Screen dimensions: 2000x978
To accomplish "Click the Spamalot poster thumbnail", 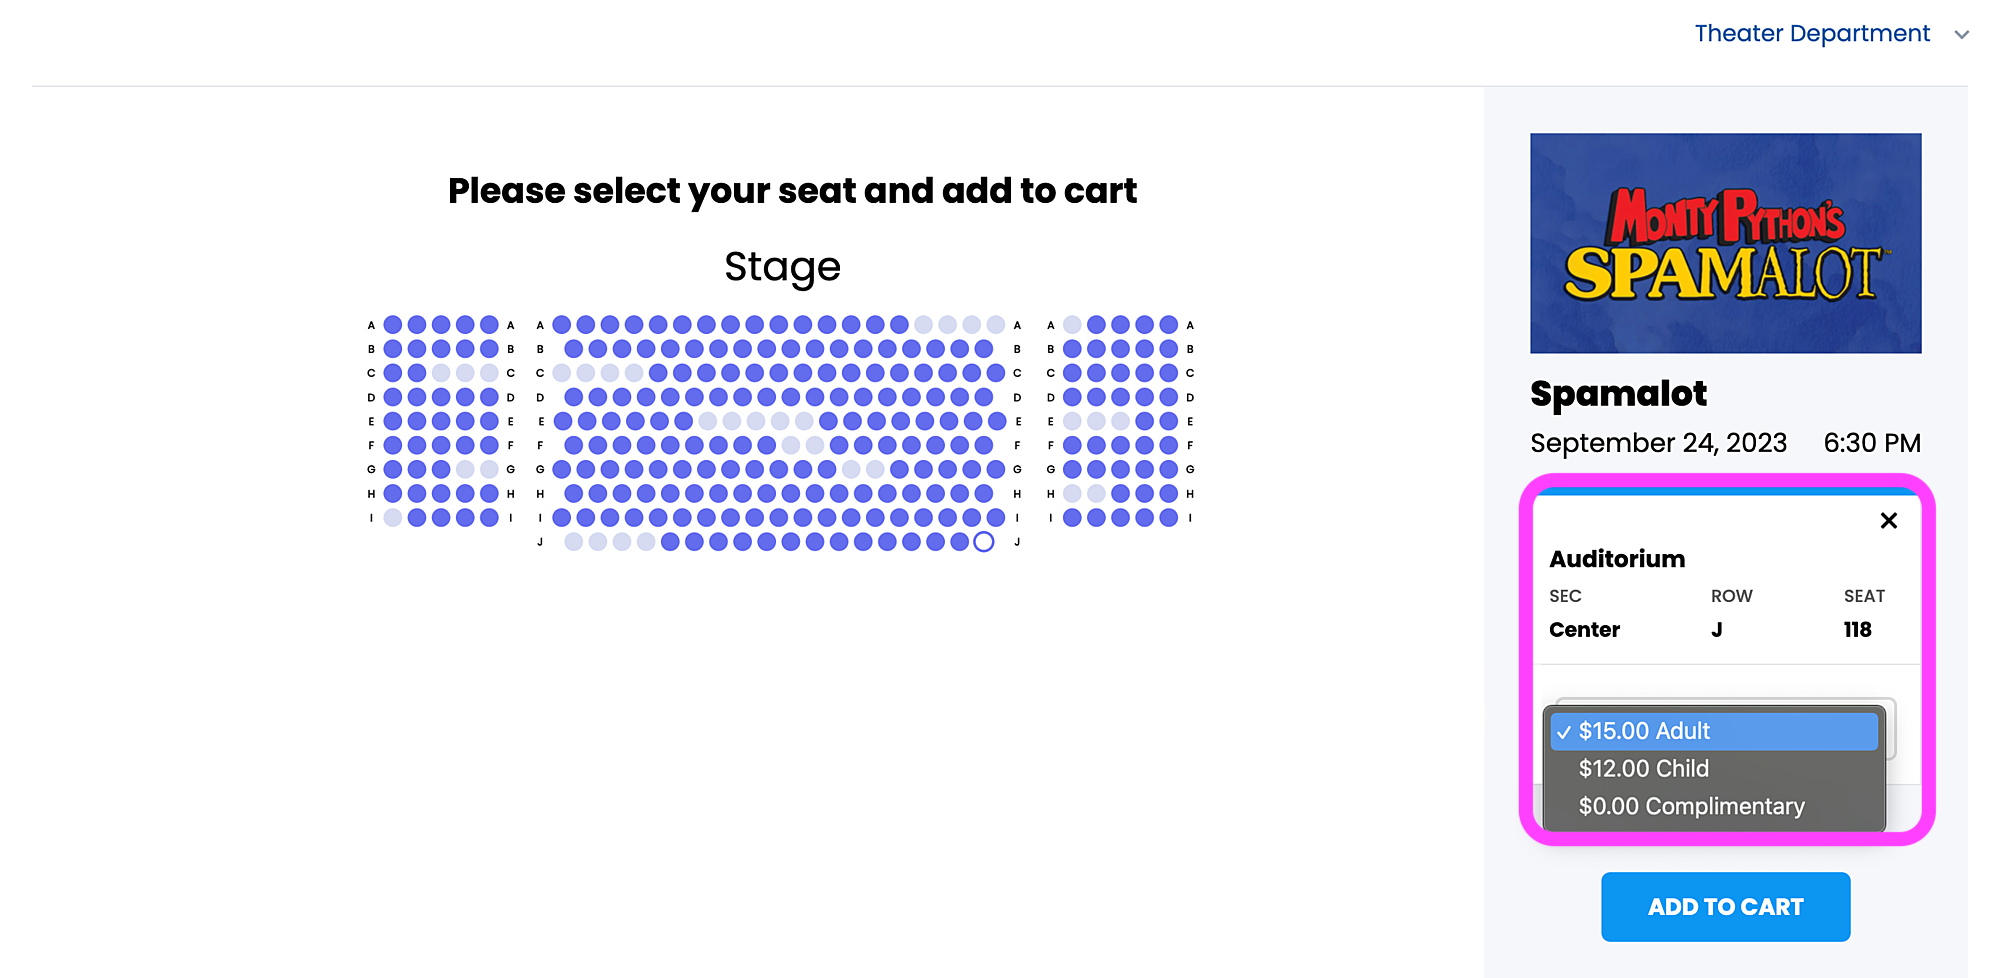I will [x=1725, y=243].
